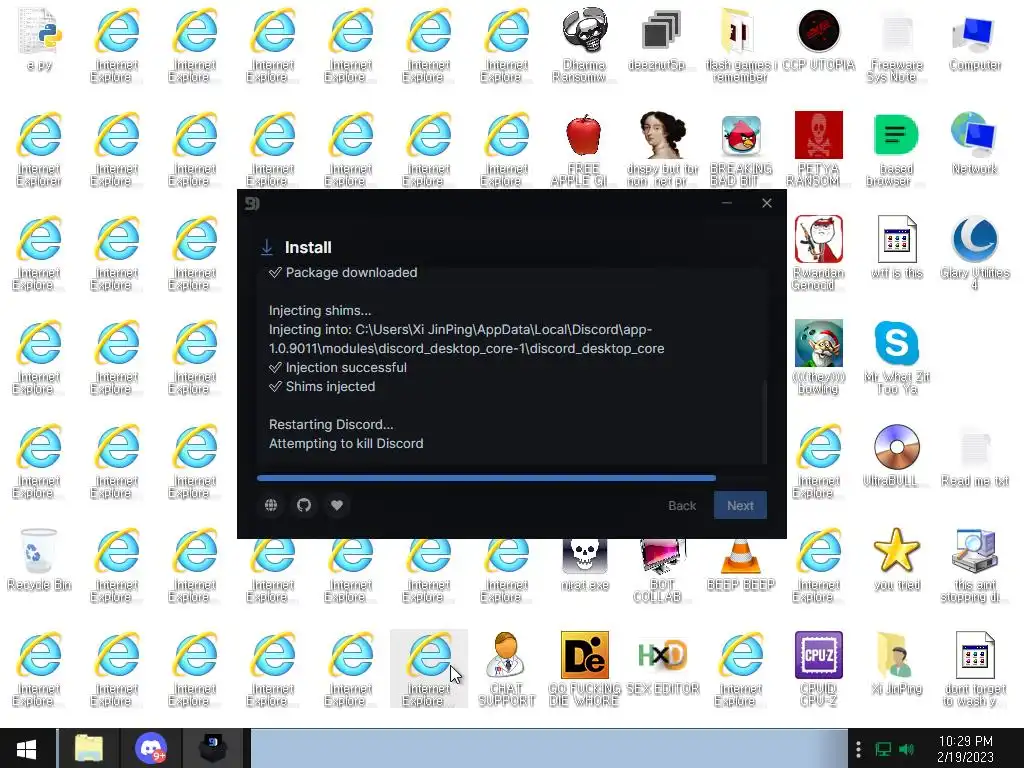Select the CHAT SUPPORT doctor icon

[x=506, y=669]
